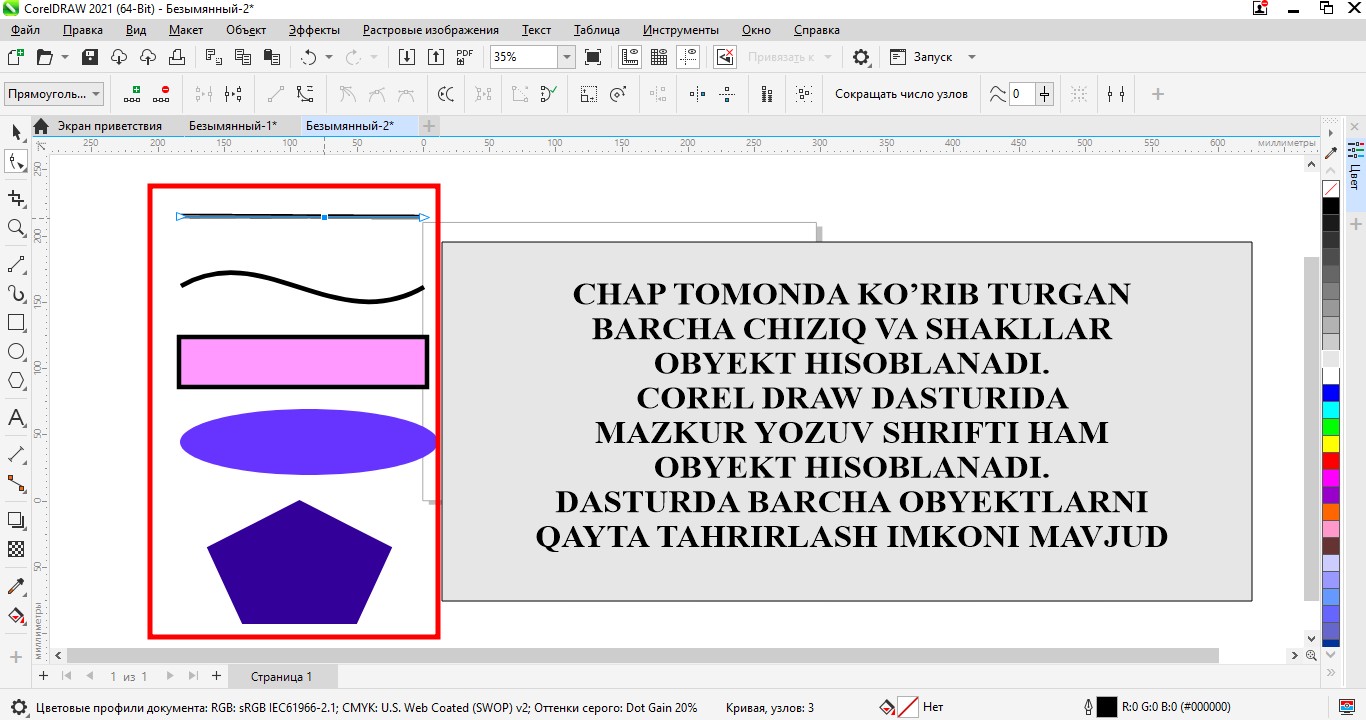This screenshot has height=720, width=1366.
Task: Toggle the show grid button
Action: (659, 57)
